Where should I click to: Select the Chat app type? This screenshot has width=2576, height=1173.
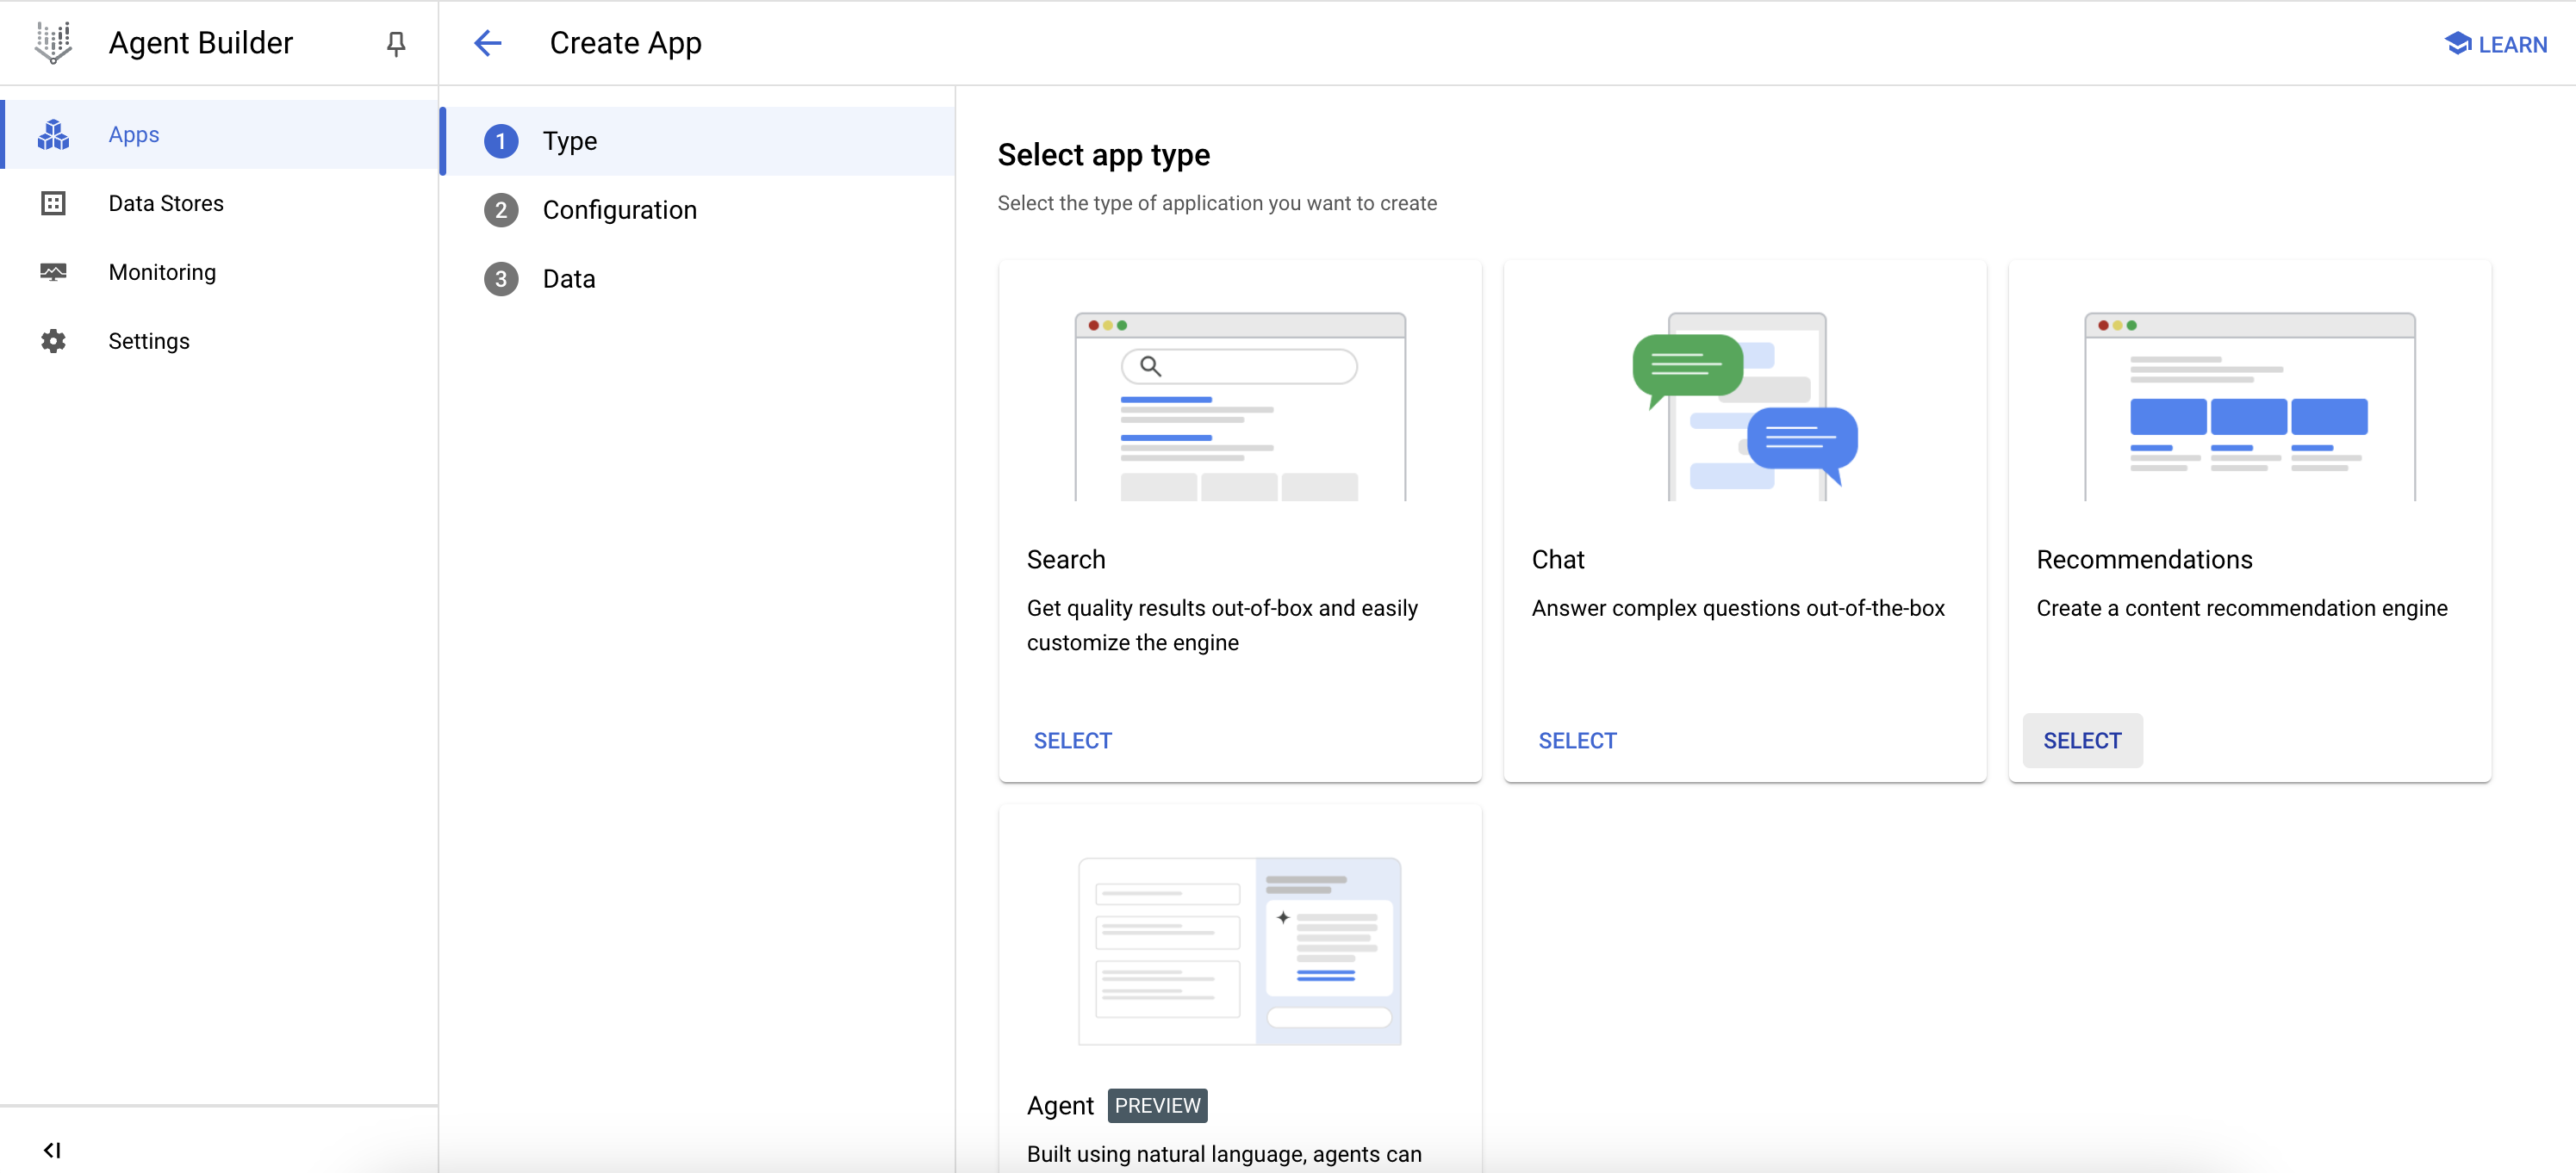point(1577,741)
